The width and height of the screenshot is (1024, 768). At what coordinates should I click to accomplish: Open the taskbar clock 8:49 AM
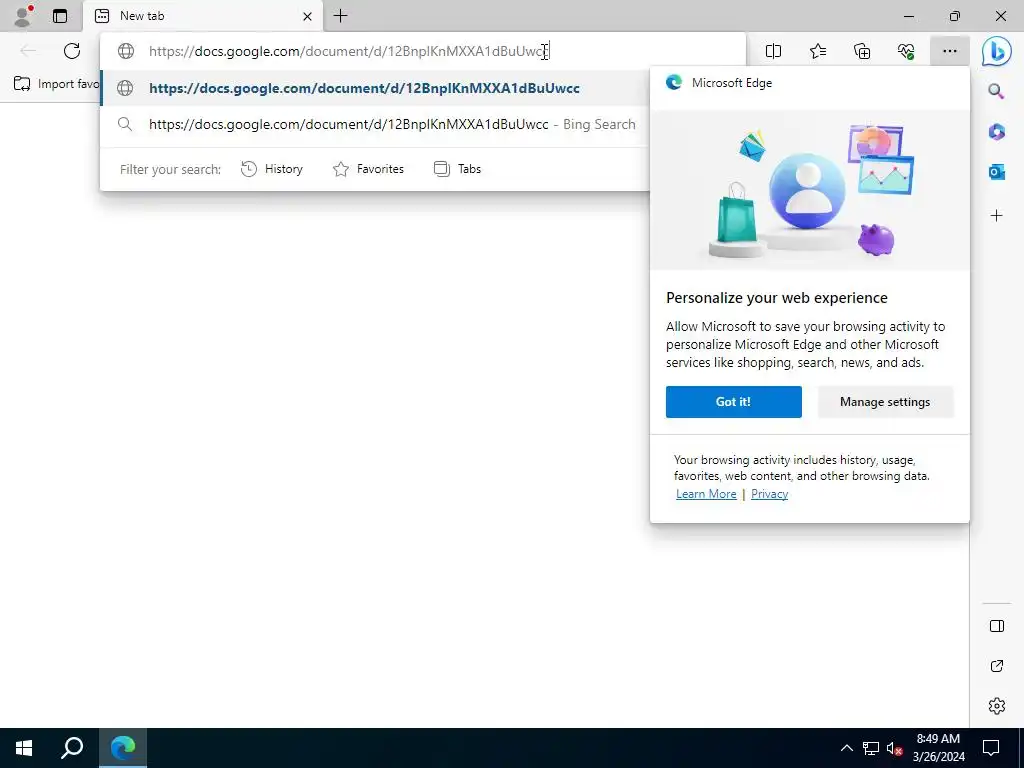(938, 748)
